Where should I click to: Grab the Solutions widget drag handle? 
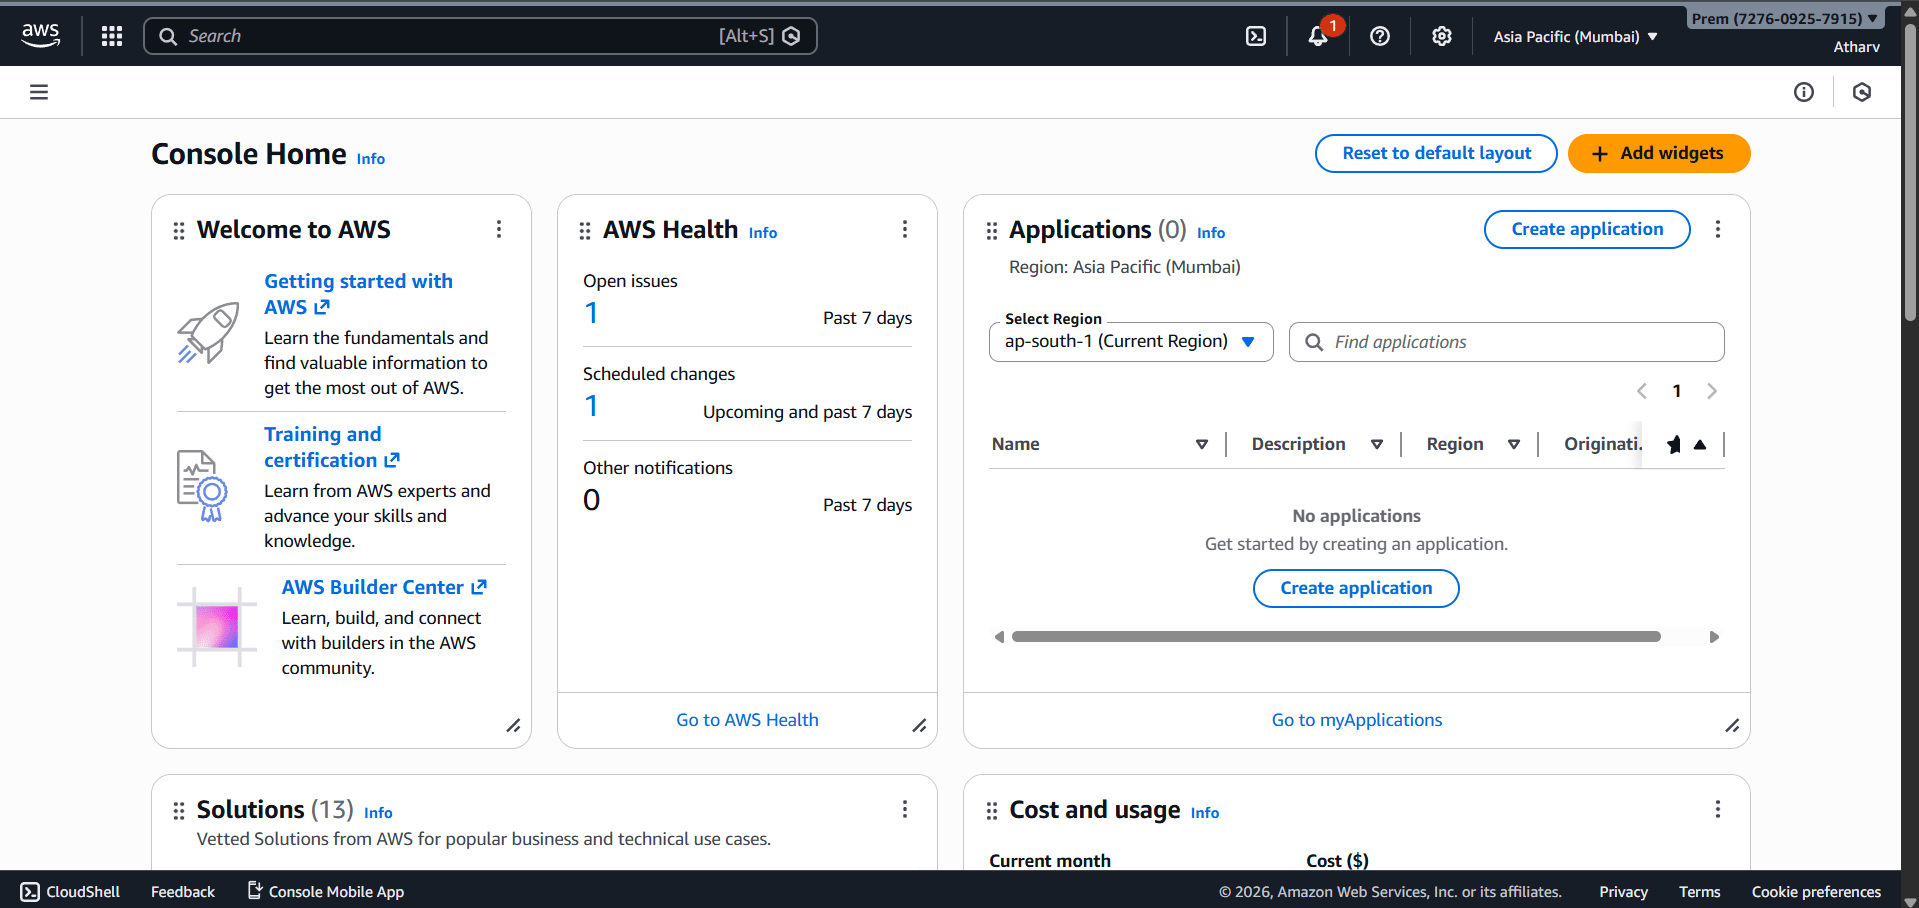pos(179,811)
